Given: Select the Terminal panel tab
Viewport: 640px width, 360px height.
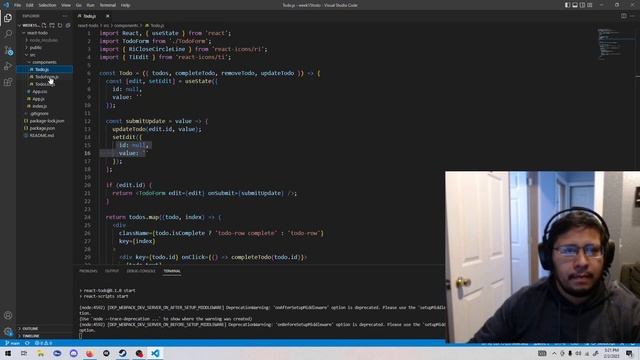Looking at the screenshot, I should tap(172, 271).
